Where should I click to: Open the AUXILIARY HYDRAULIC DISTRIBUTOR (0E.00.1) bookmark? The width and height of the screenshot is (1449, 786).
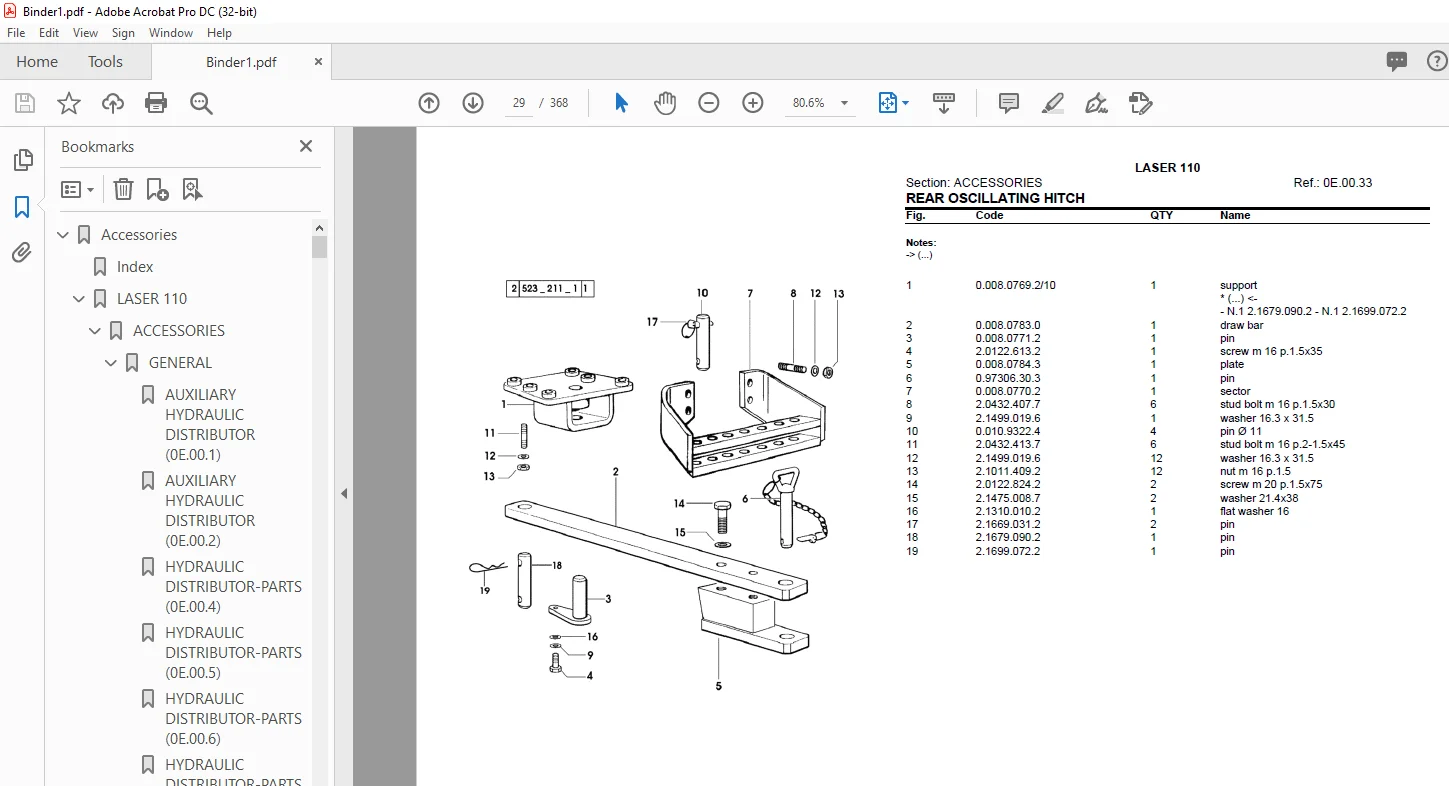(210, 425)
